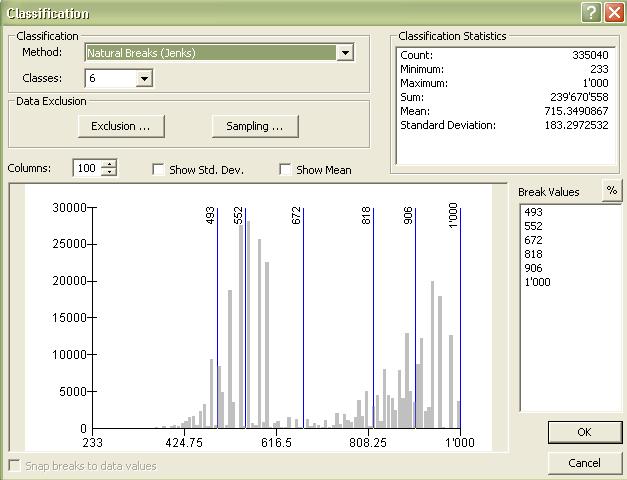Select break value 493 in list

point(533,212)
